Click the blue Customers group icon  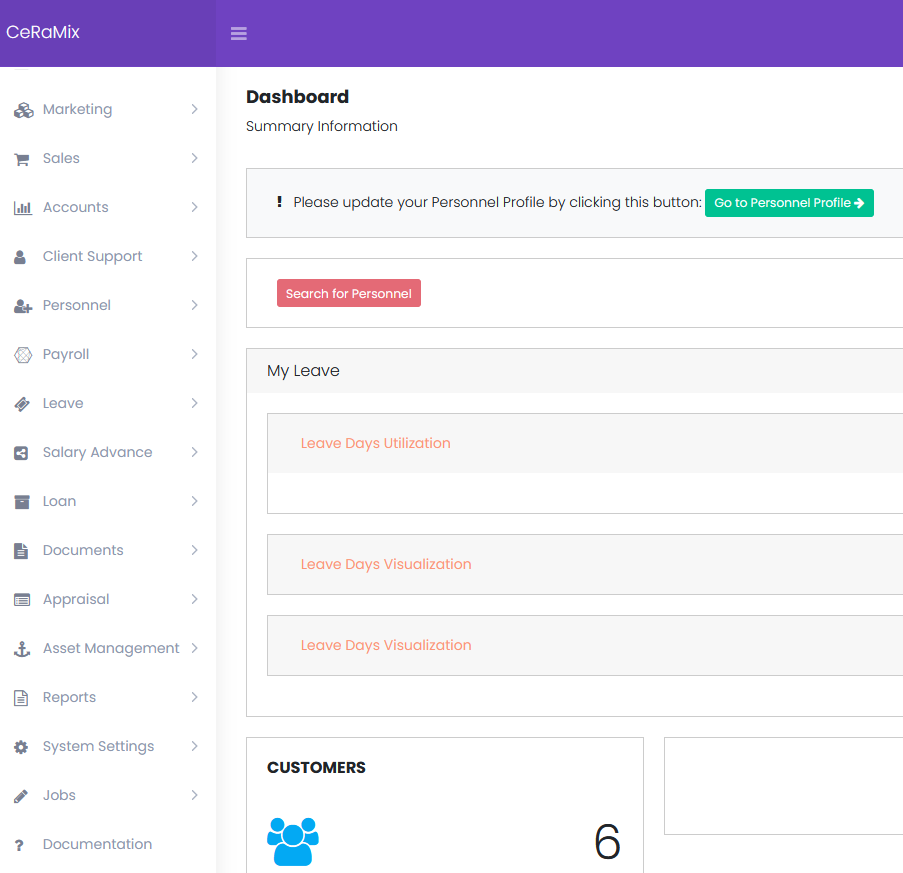click(293, 841)
